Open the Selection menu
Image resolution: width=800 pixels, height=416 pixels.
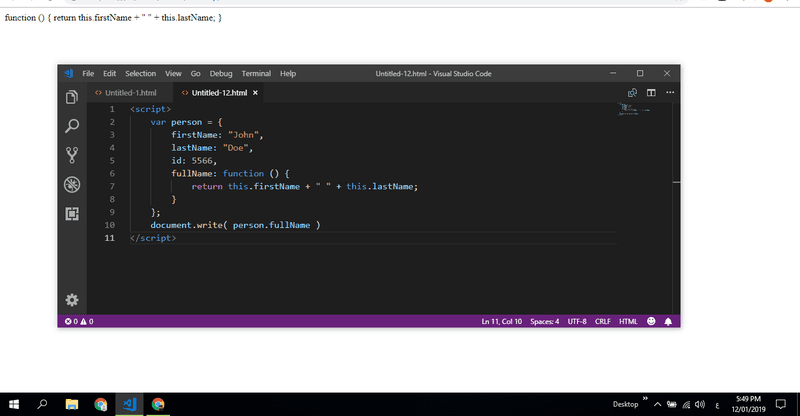[x=140, y=74]
